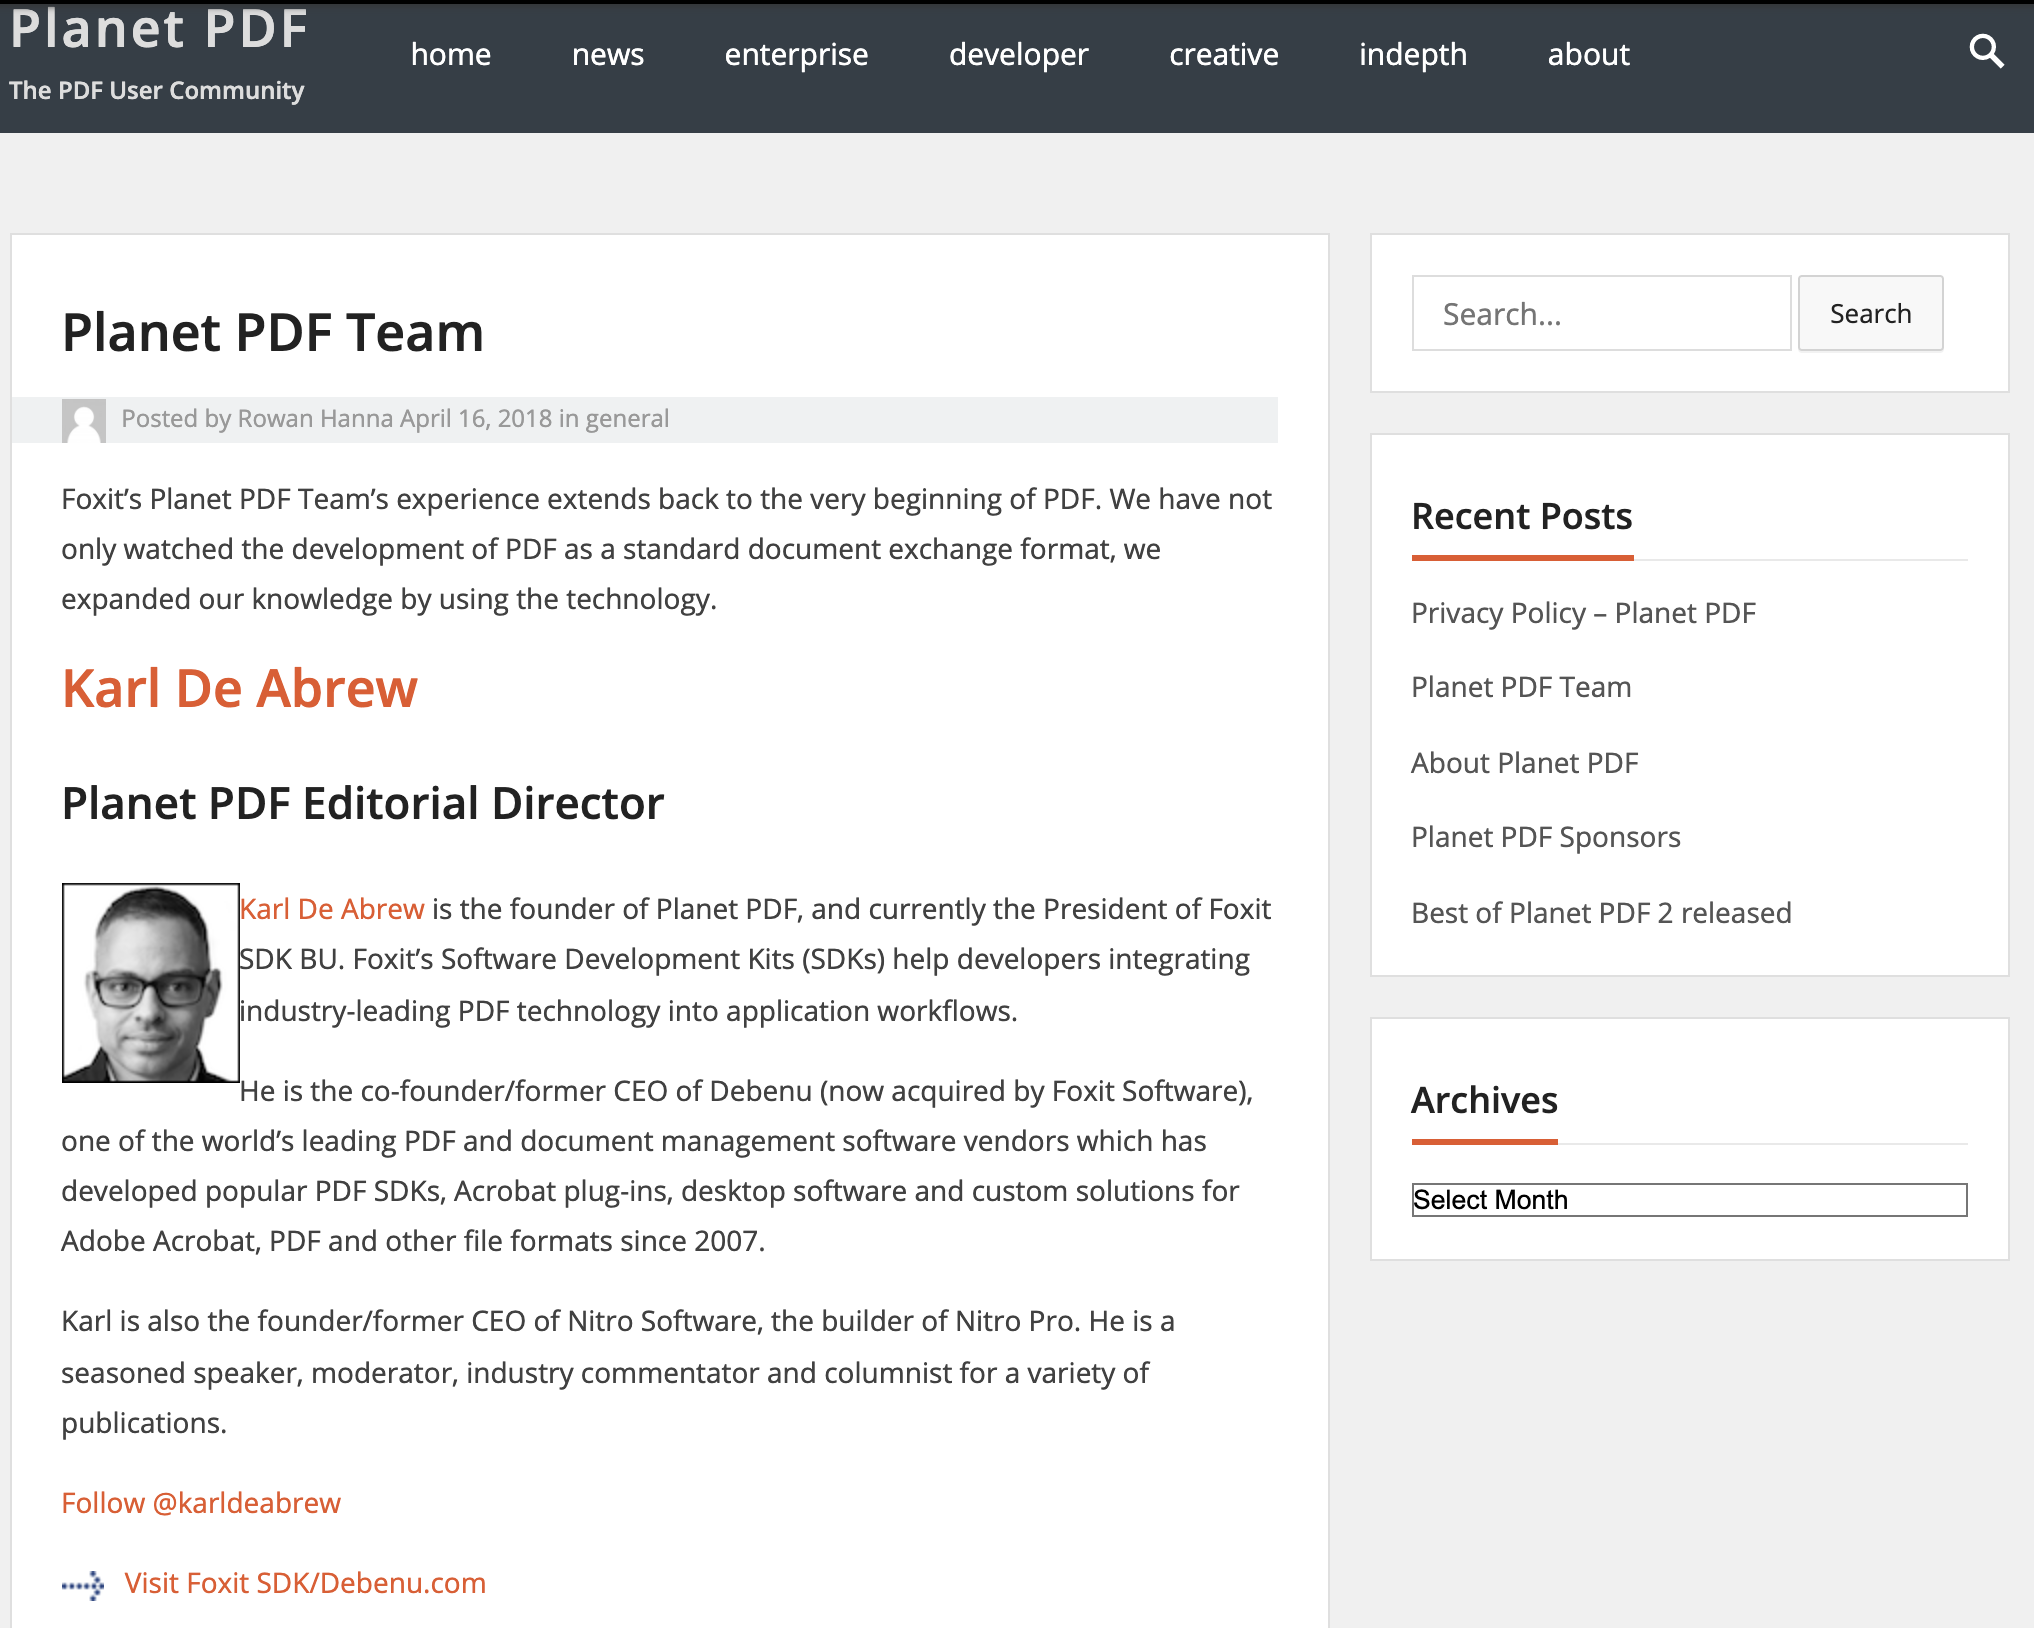Click the Follow @karldeabrew link

pyautogui.click(x=201, y=1503)
